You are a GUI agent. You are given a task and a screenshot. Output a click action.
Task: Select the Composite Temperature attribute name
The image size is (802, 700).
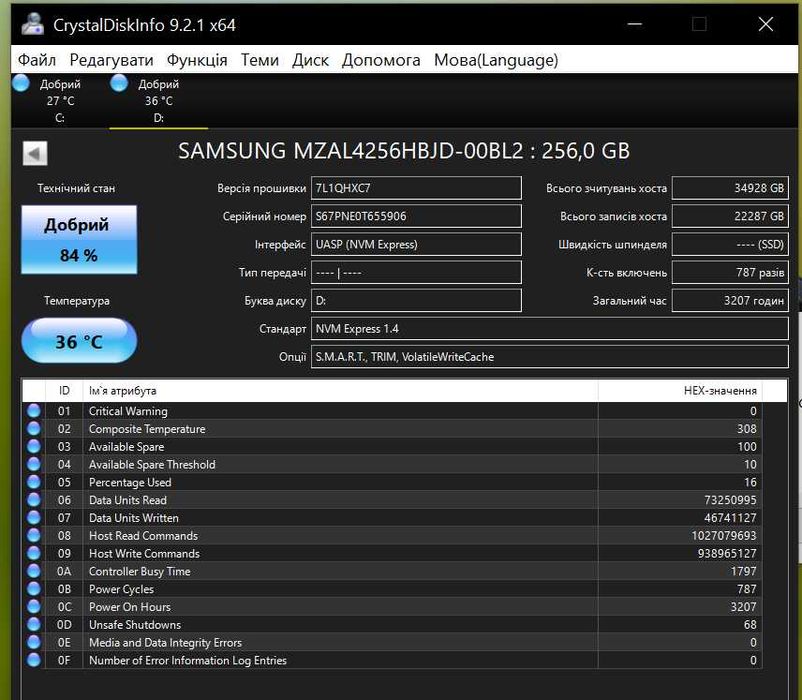147,429
